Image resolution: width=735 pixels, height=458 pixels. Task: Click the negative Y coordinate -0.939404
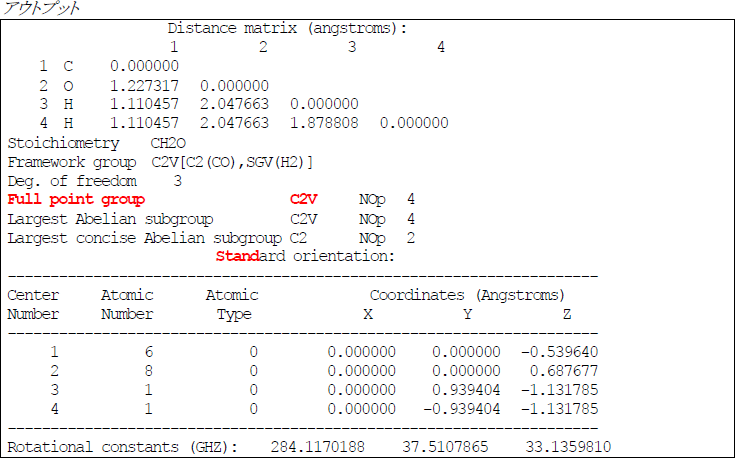click(x=462, y=409)
